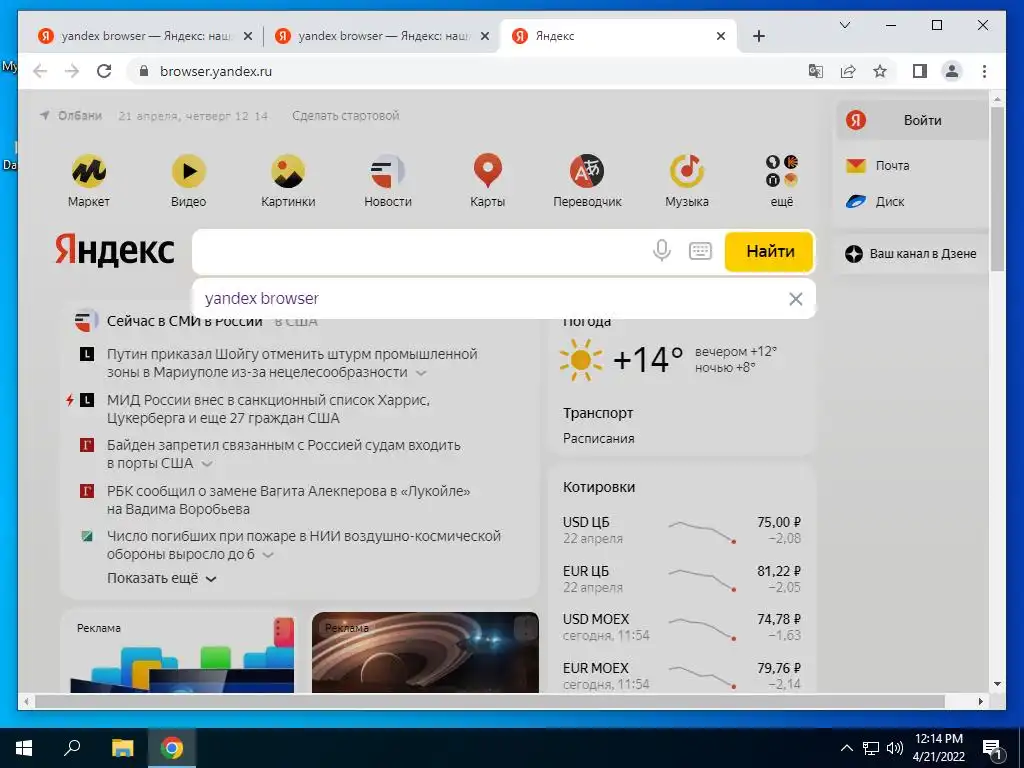Screen dimensions: 1024x768
Task: Open the Картинки service icon
Action: point(288,171)
